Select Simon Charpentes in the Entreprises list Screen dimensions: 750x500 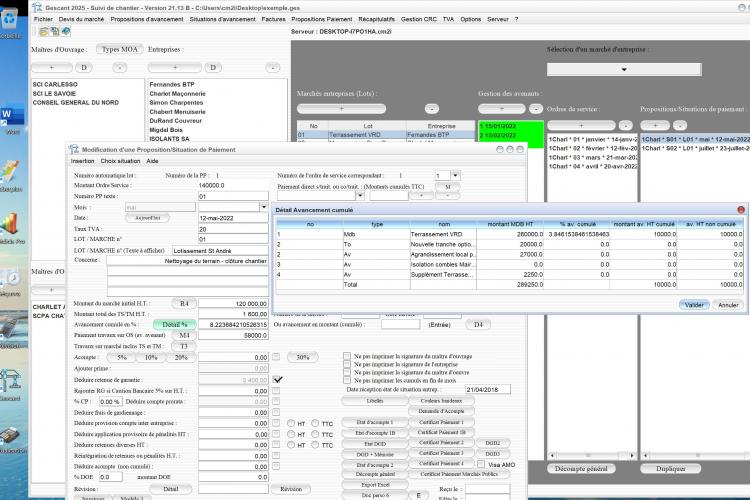coord(176,102)
